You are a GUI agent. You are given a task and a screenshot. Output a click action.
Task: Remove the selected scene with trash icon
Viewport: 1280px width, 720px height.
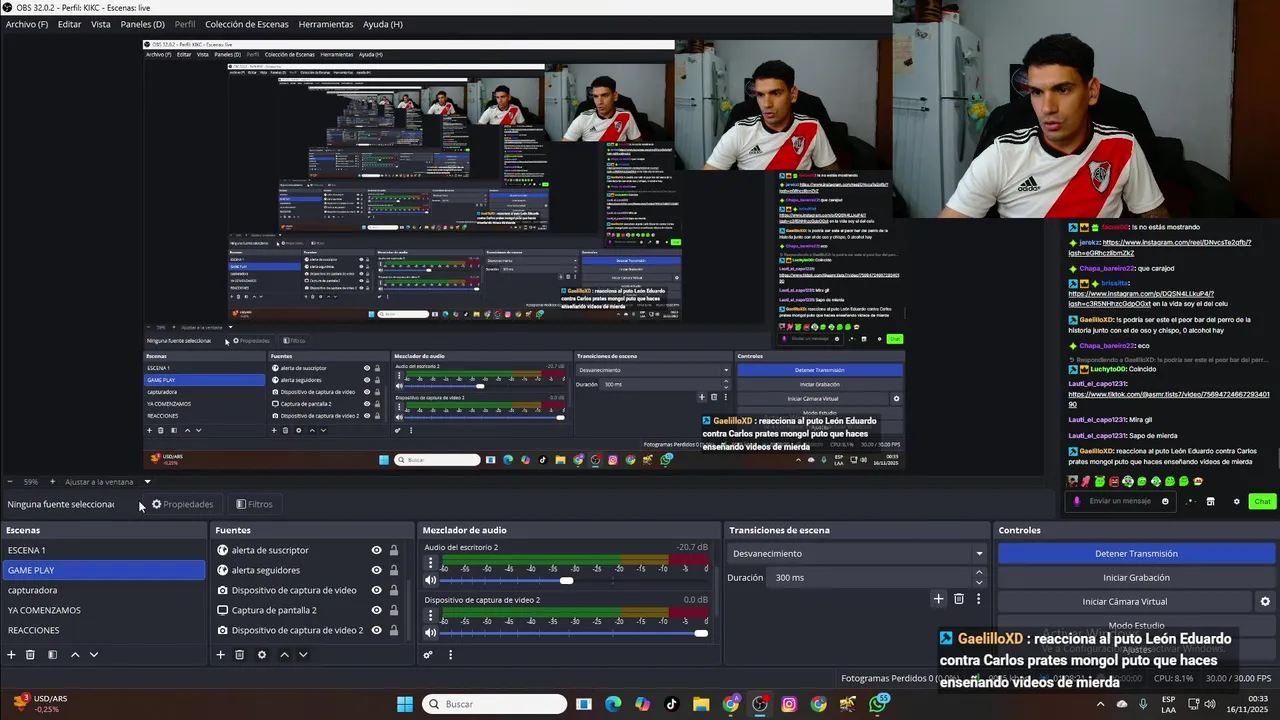click(30, 655)
